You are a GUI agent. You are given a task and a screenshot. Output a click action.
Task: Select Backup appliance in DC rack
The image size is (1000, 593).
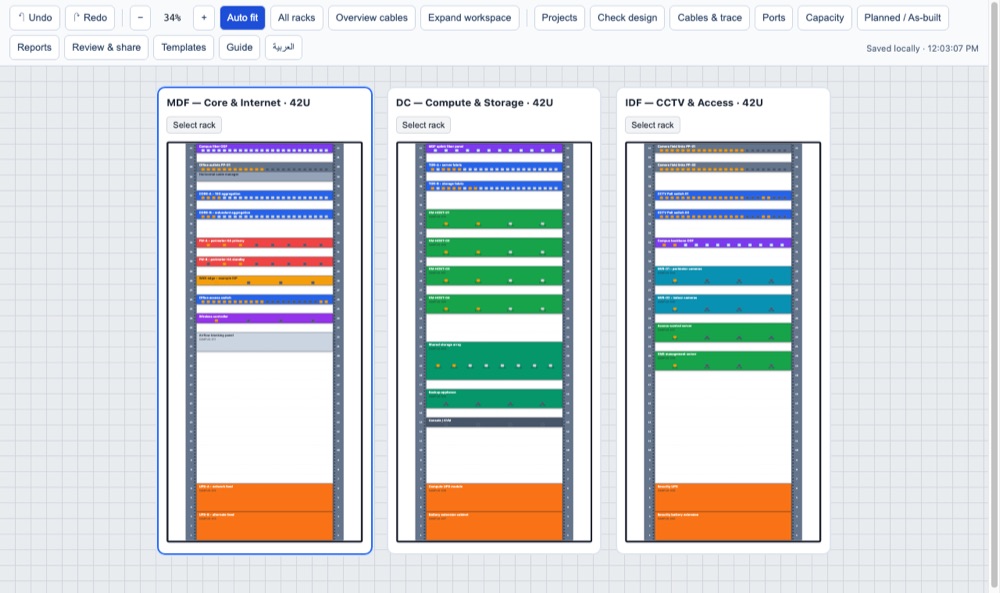pyautogui.click(x=494, y=399)
